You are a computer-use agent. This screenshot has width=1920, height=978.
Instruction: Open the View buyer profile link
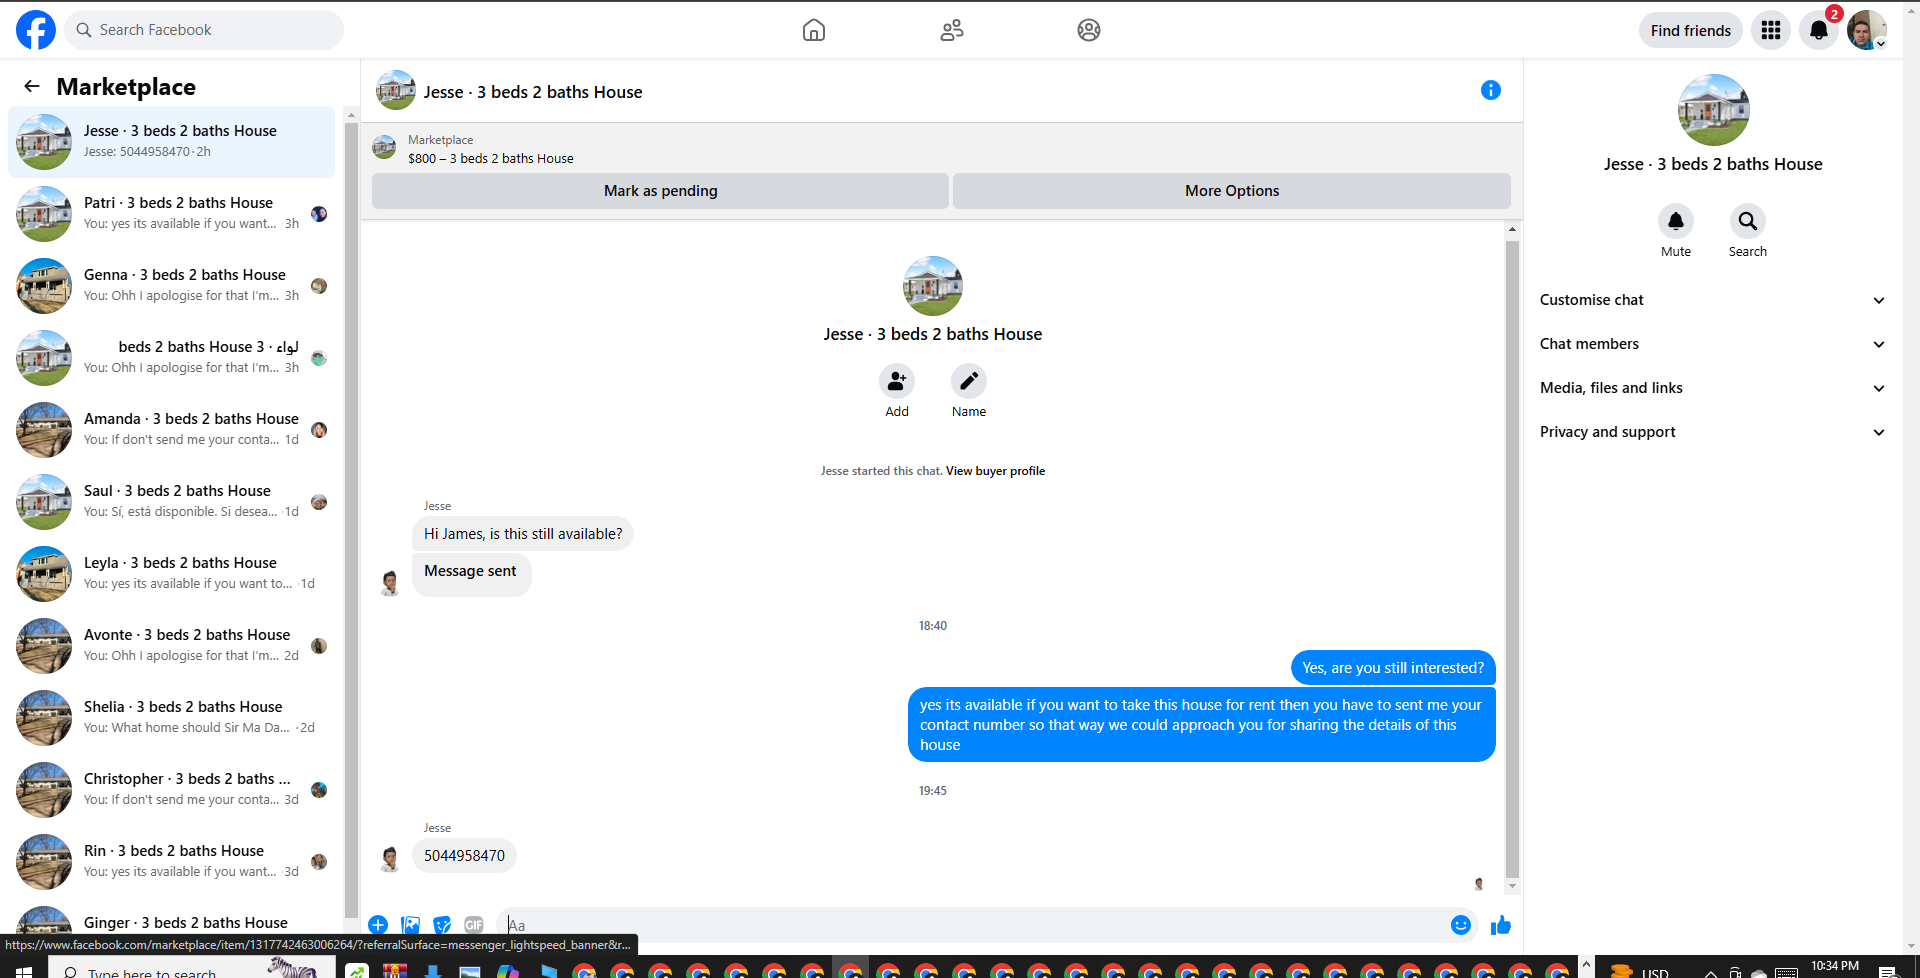coord(995,471)
